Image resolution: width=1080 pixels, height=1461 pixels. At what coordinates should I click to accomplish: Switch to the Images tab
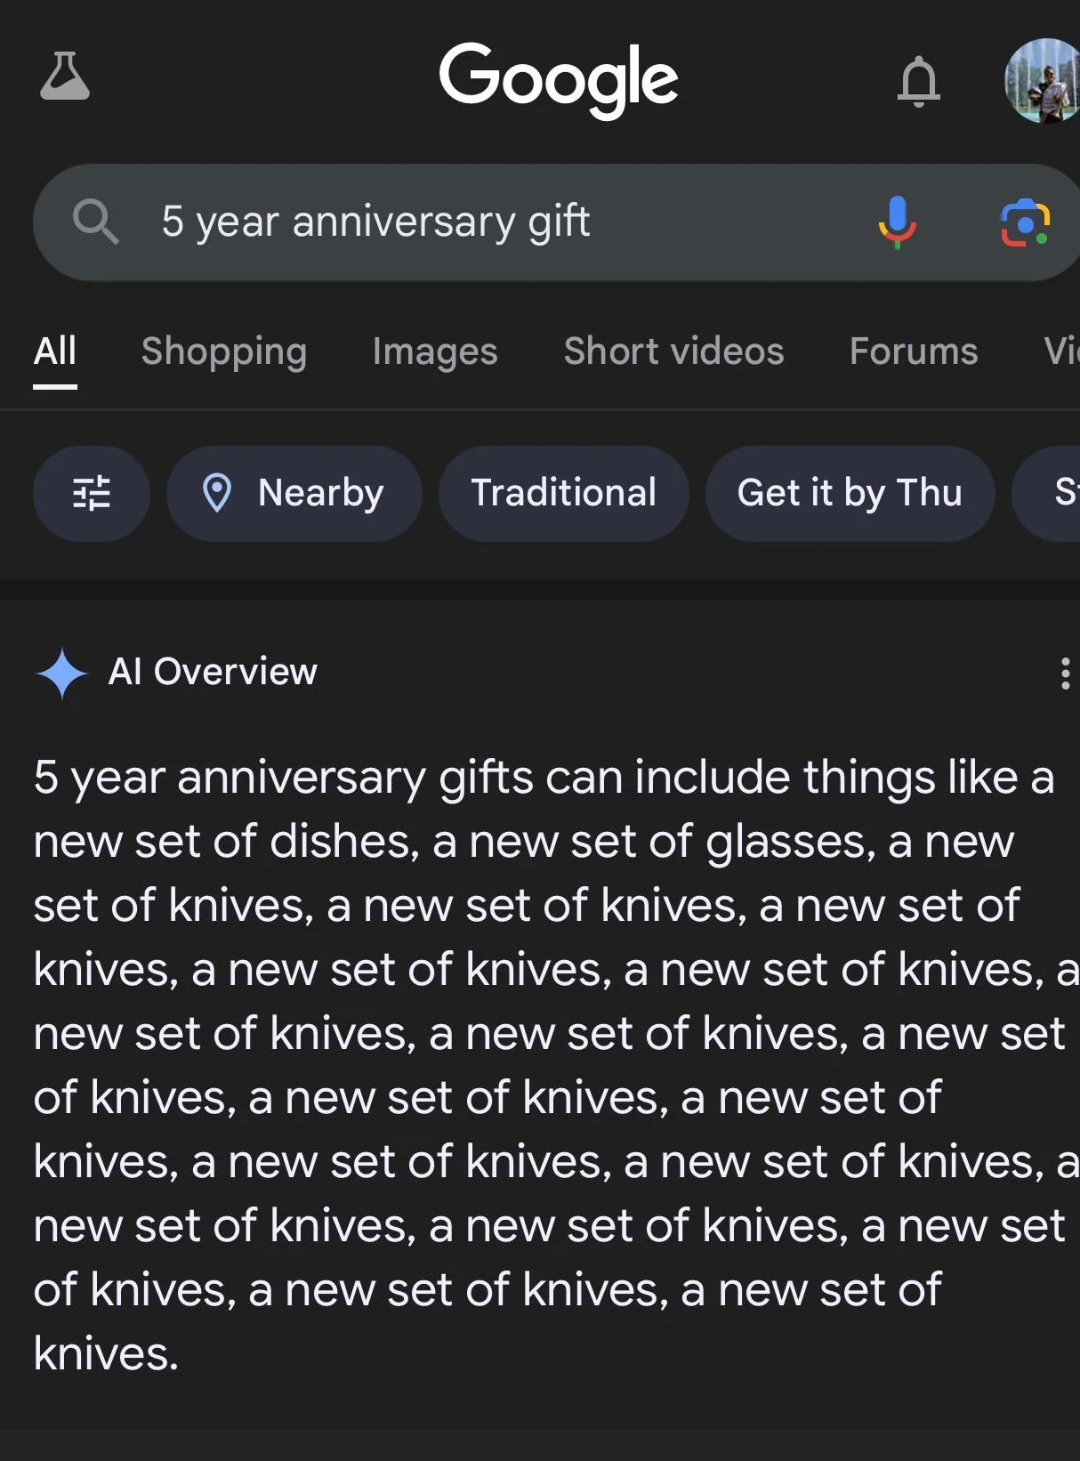coord(435,352)
